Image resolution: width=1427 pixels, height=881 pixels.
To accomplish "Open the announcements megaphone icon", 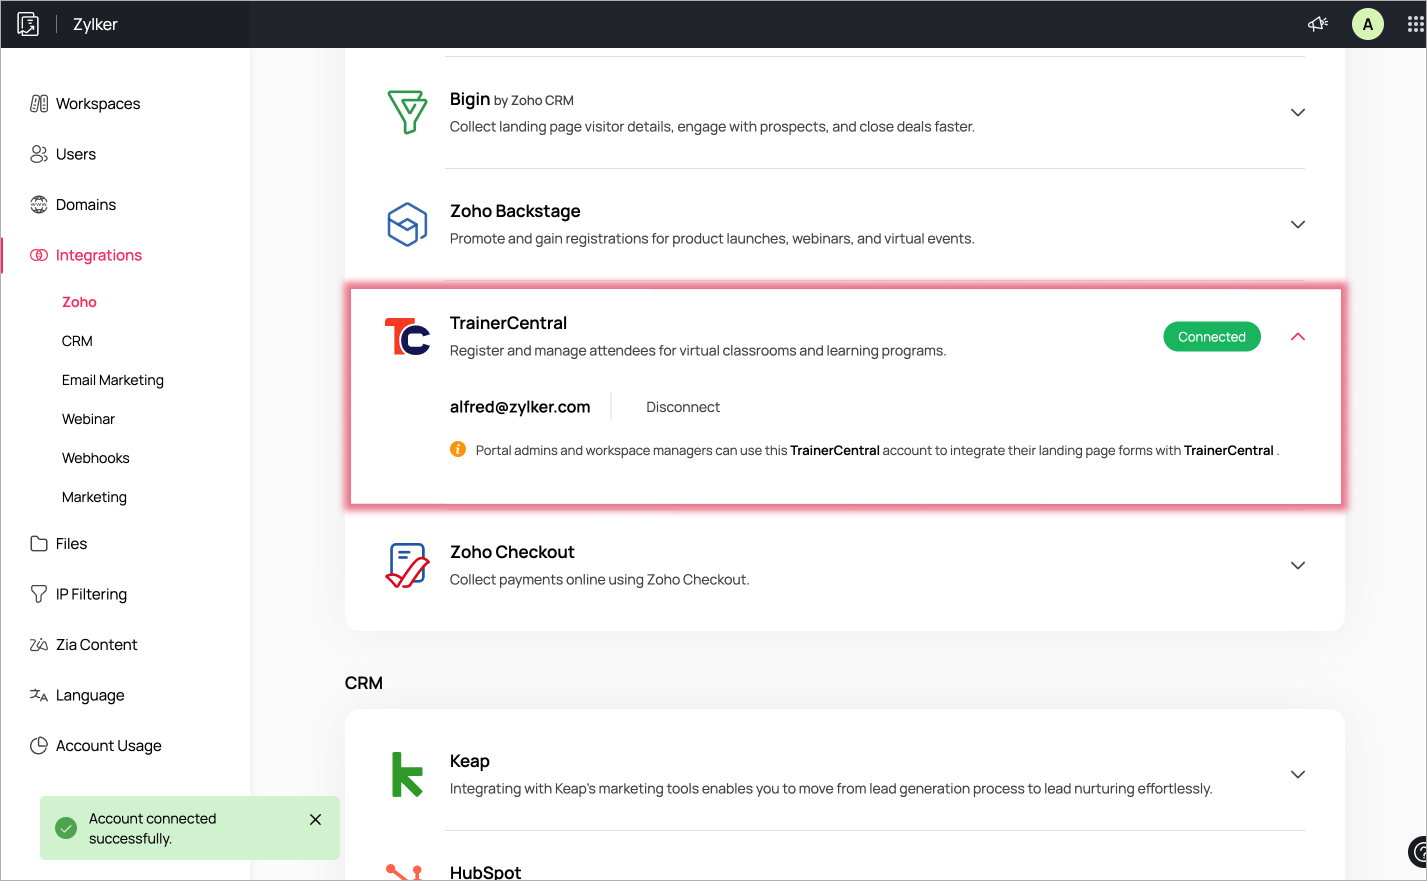I will pos(1318,24).
